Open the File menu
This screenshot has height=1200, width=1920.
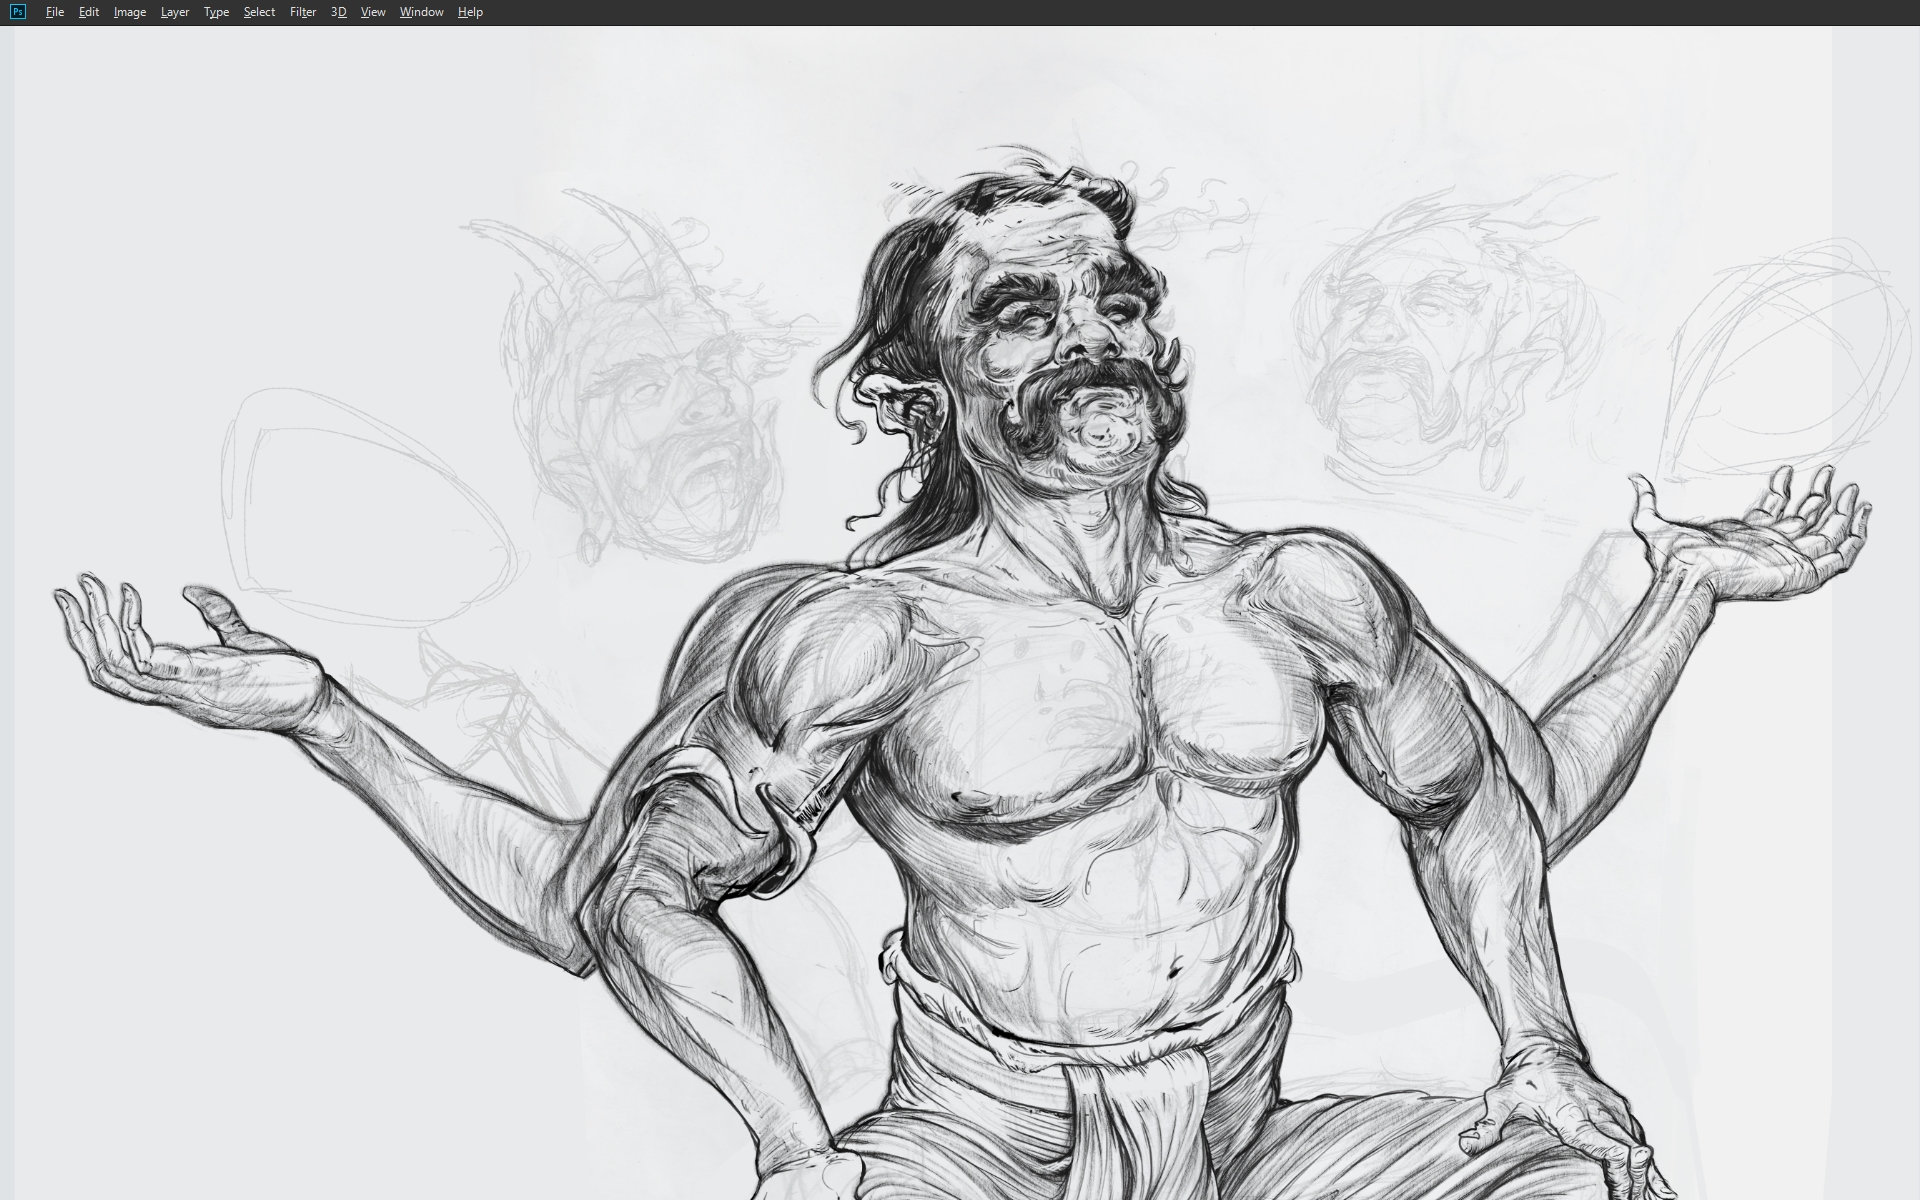[x=55, y=12]
